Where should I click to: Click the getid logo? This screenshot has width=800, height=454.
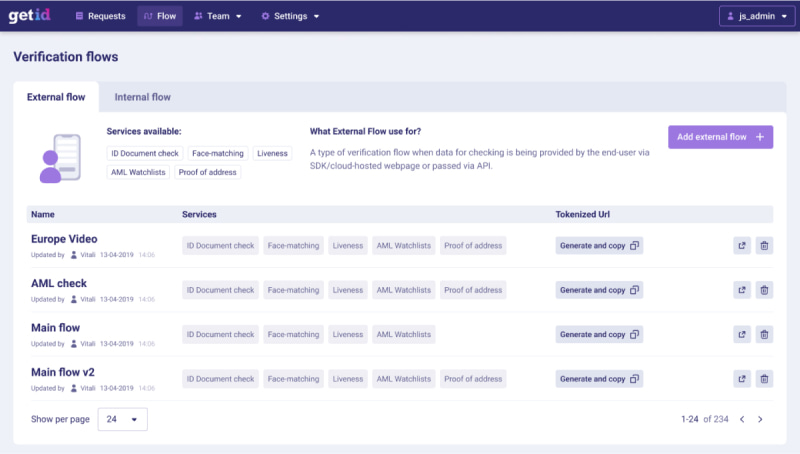pyautogui.click(x=29, y=15)
